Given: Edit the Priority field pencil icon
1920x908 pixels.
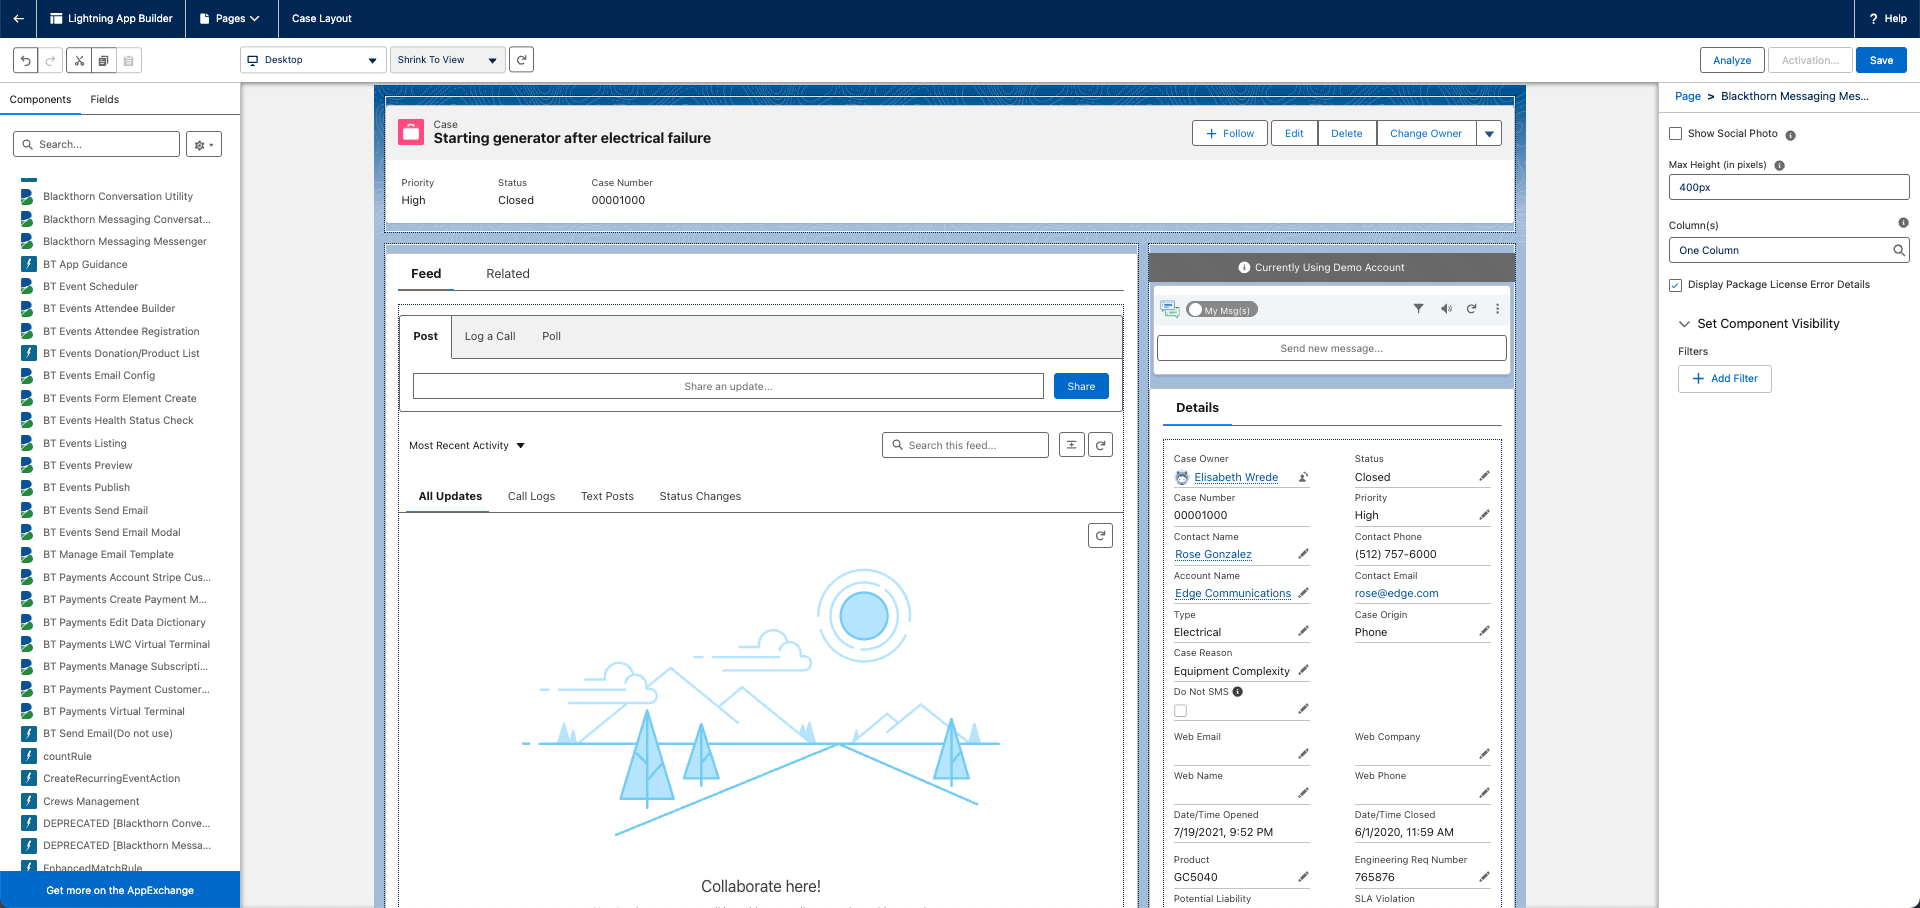Looking at the screenshot, I should point(1484,515).
